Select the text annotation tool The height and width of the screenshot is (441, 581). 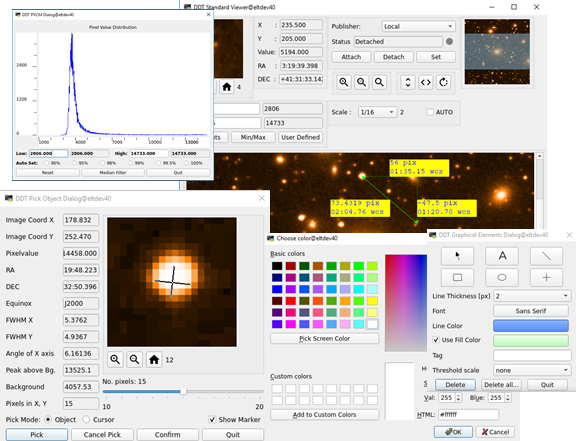[502, 256]
